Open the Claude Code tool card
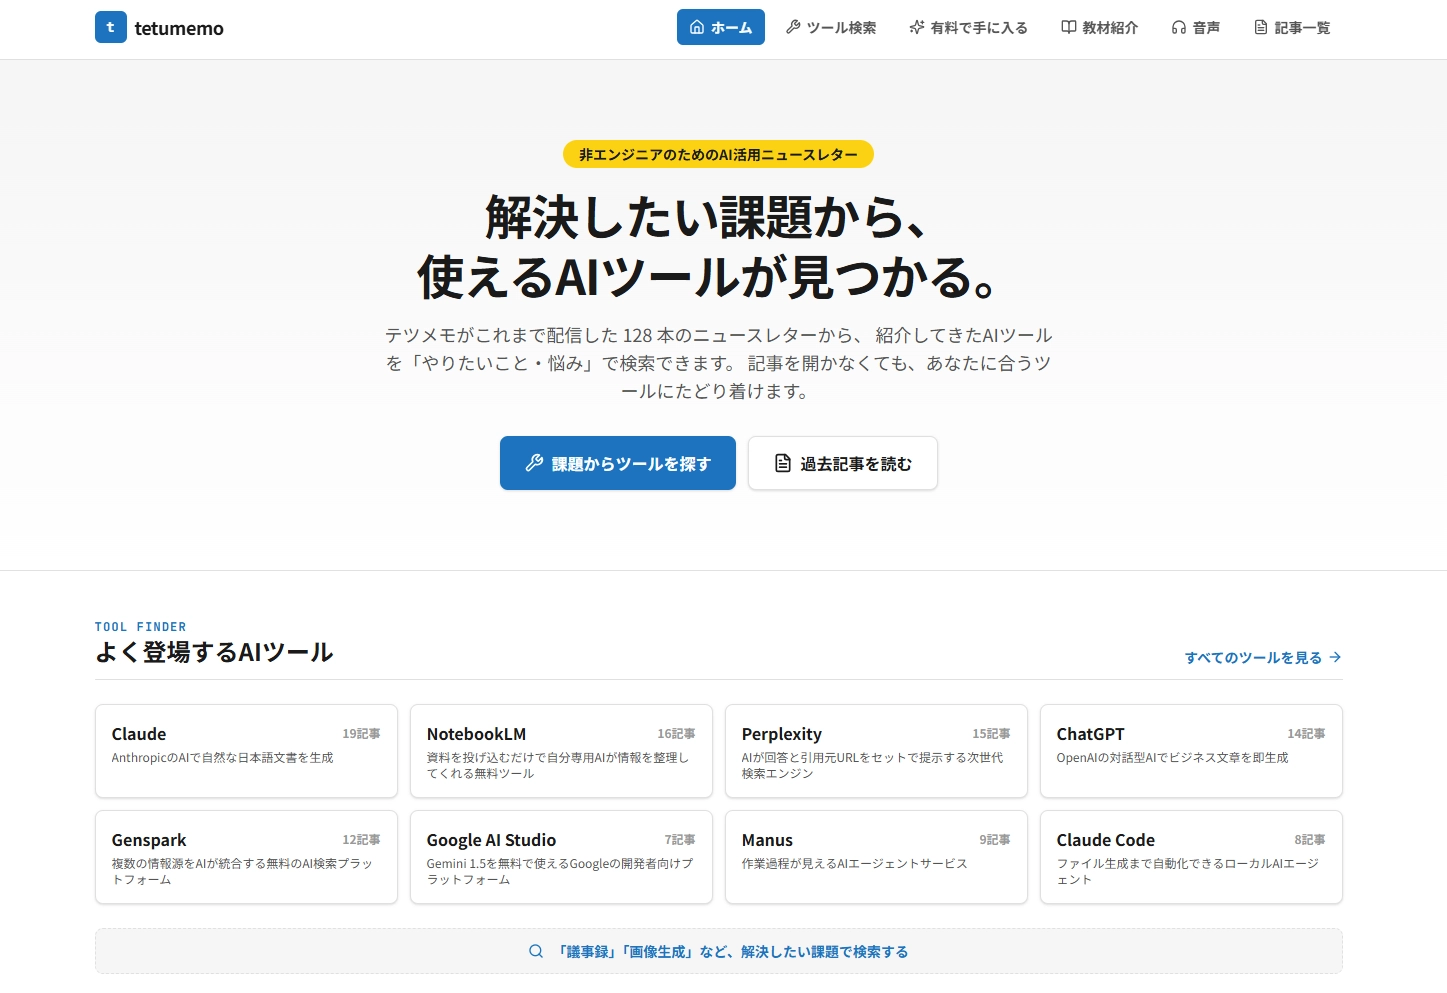Viewport: 1447px width, 993px height. point(1191,857)
